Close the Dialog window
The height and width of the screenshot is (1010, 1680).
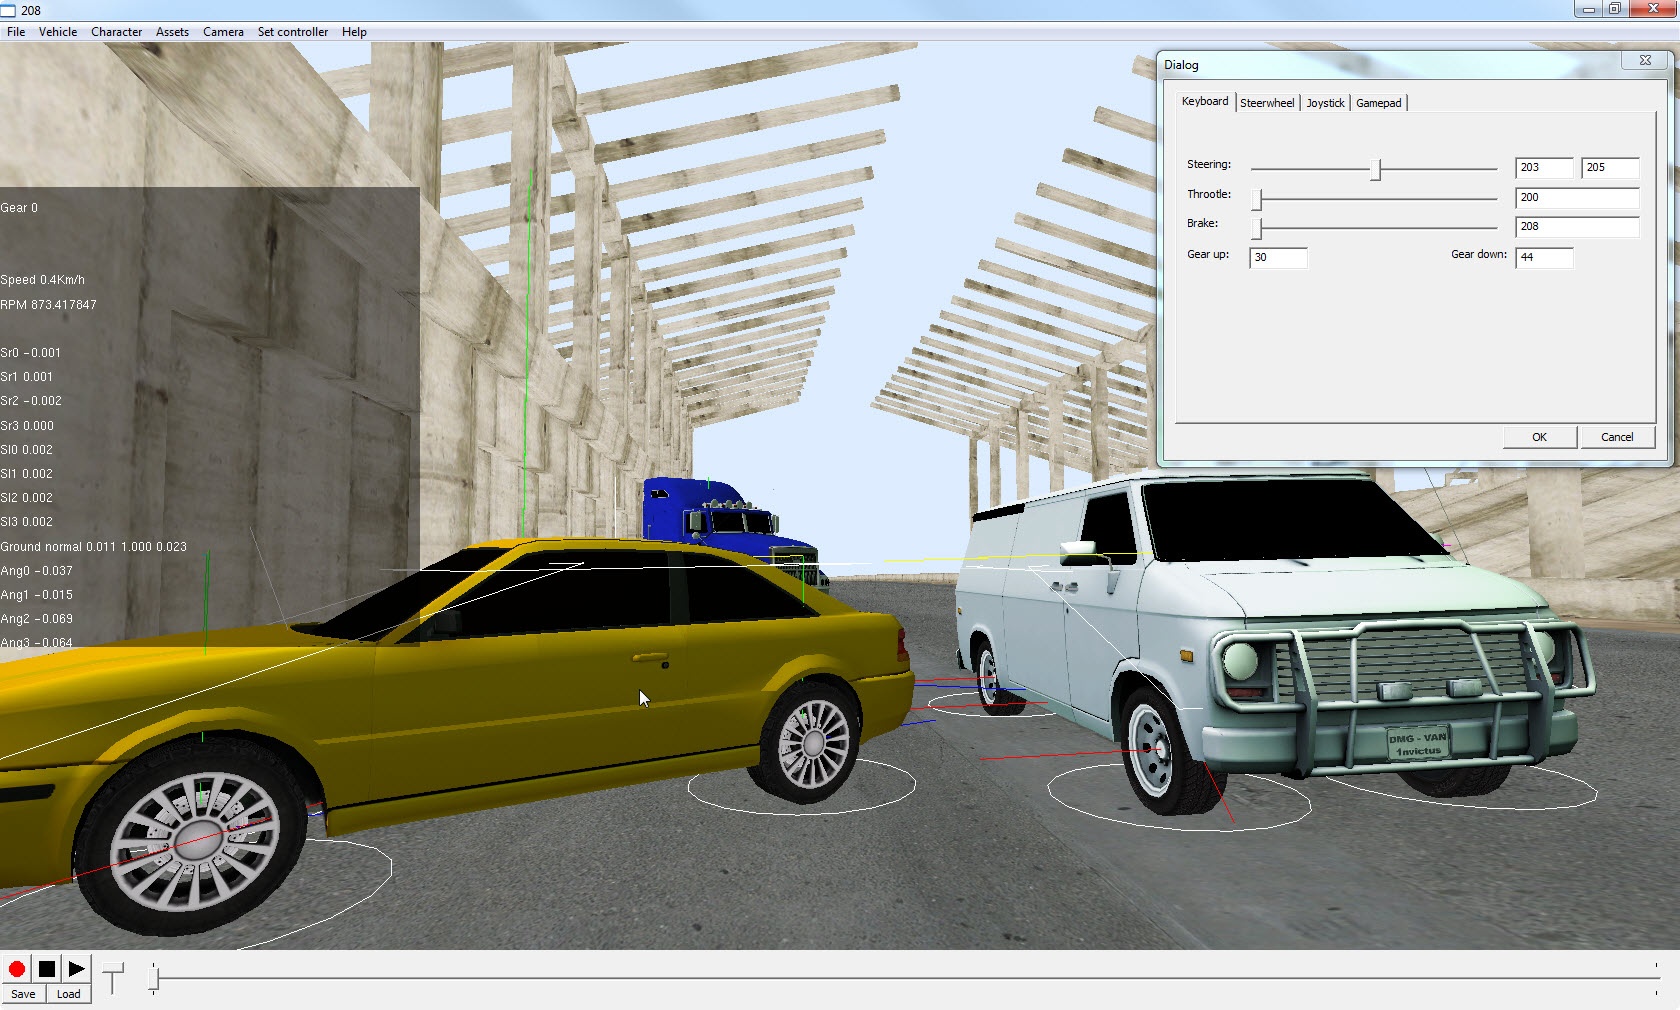[1644, 61]
